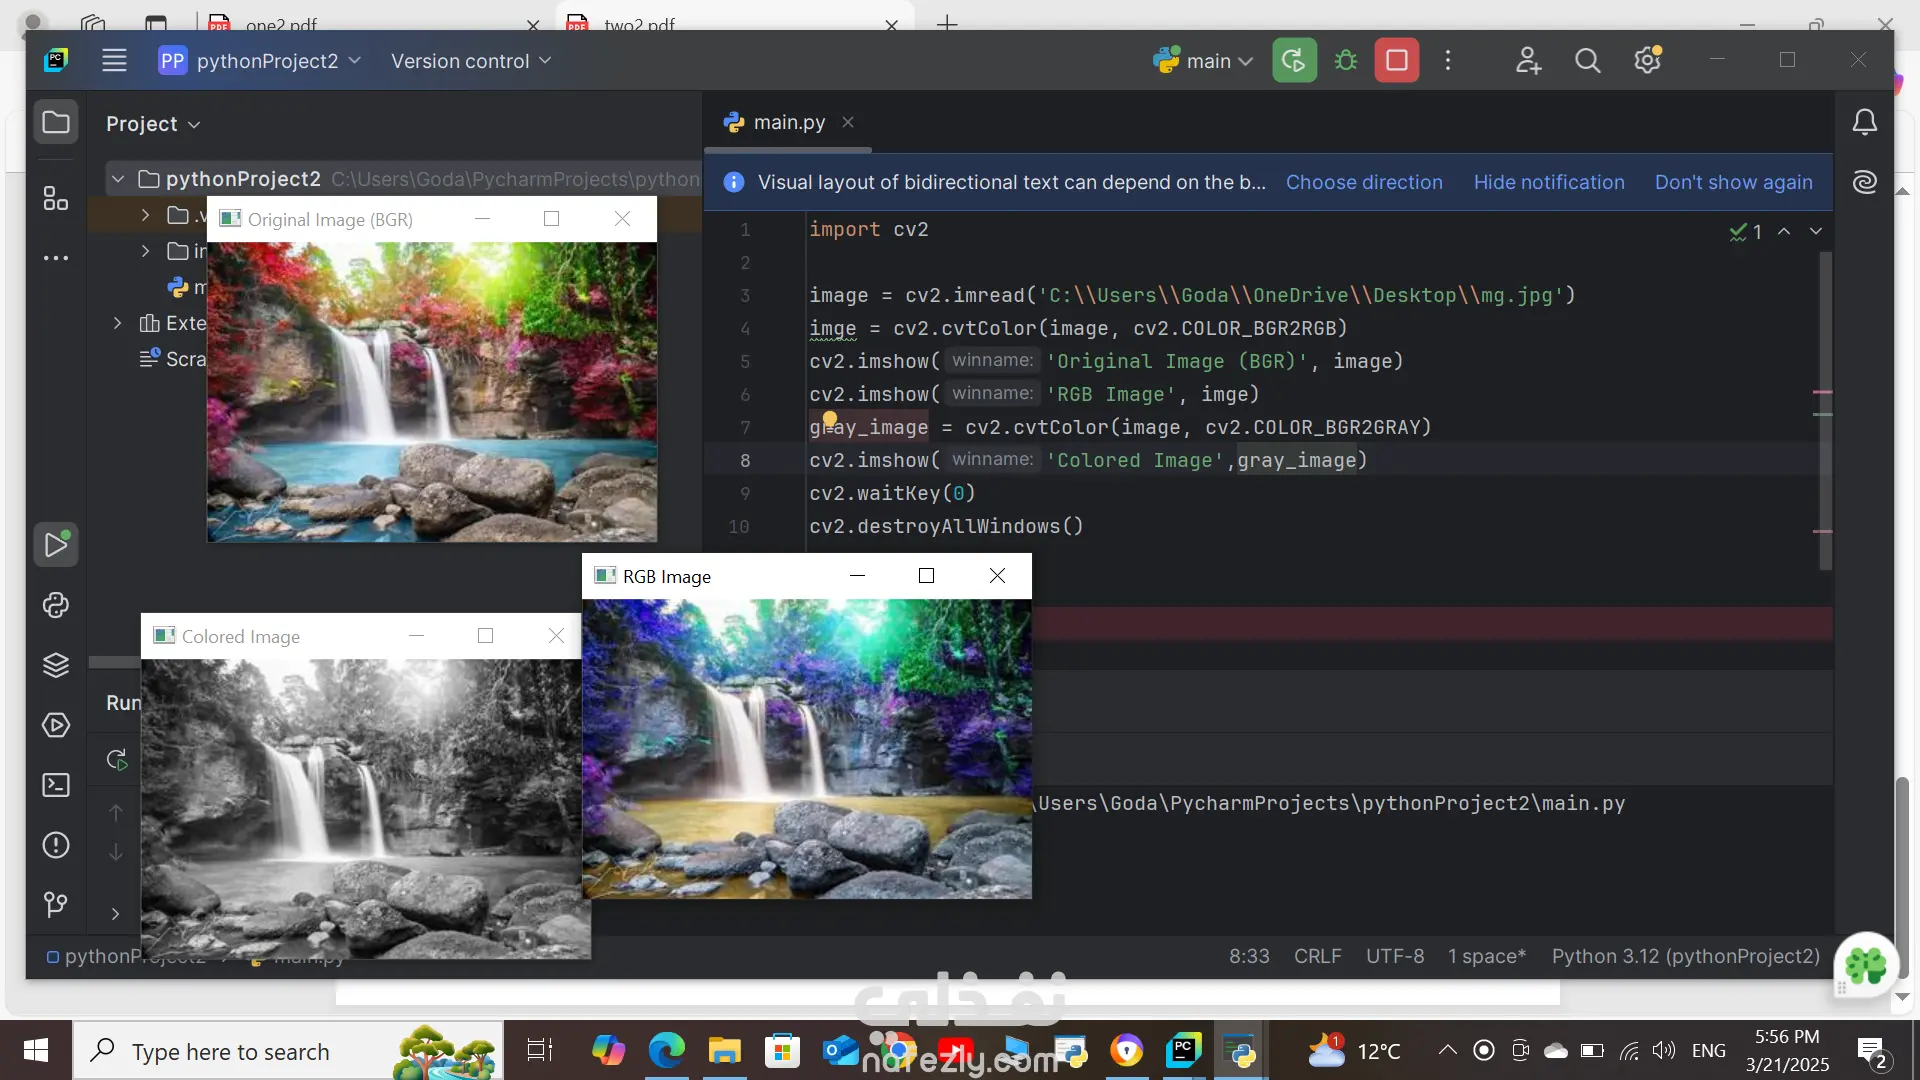Start debugging with the bug icon
1920x1080 pixels.
[x=1346, y=61]
